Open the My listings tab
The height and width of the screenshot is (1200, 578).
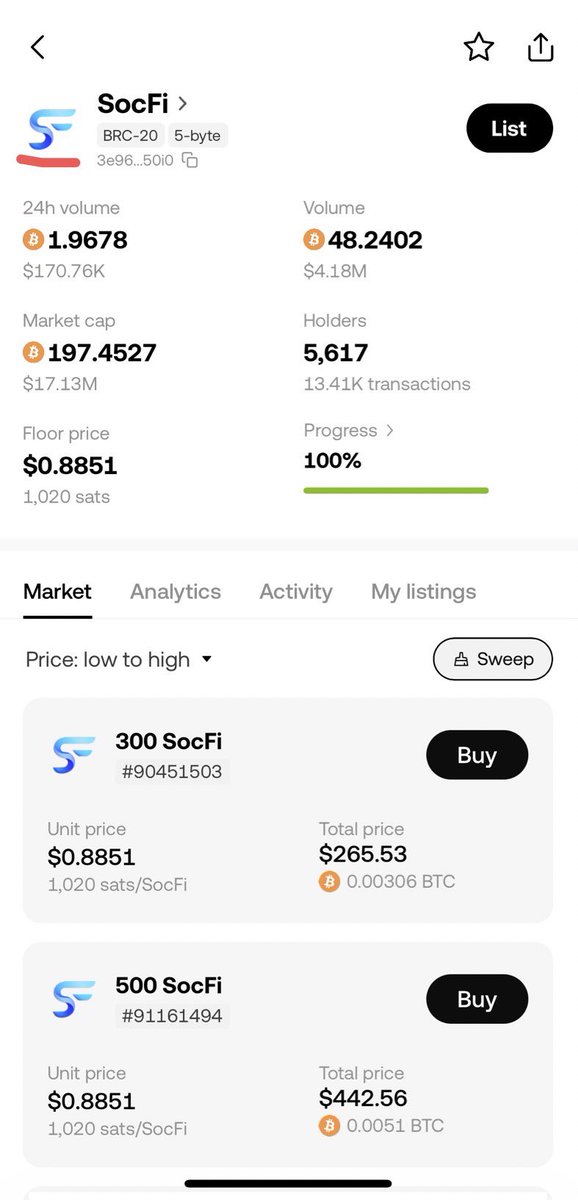(x=423, y=591)
